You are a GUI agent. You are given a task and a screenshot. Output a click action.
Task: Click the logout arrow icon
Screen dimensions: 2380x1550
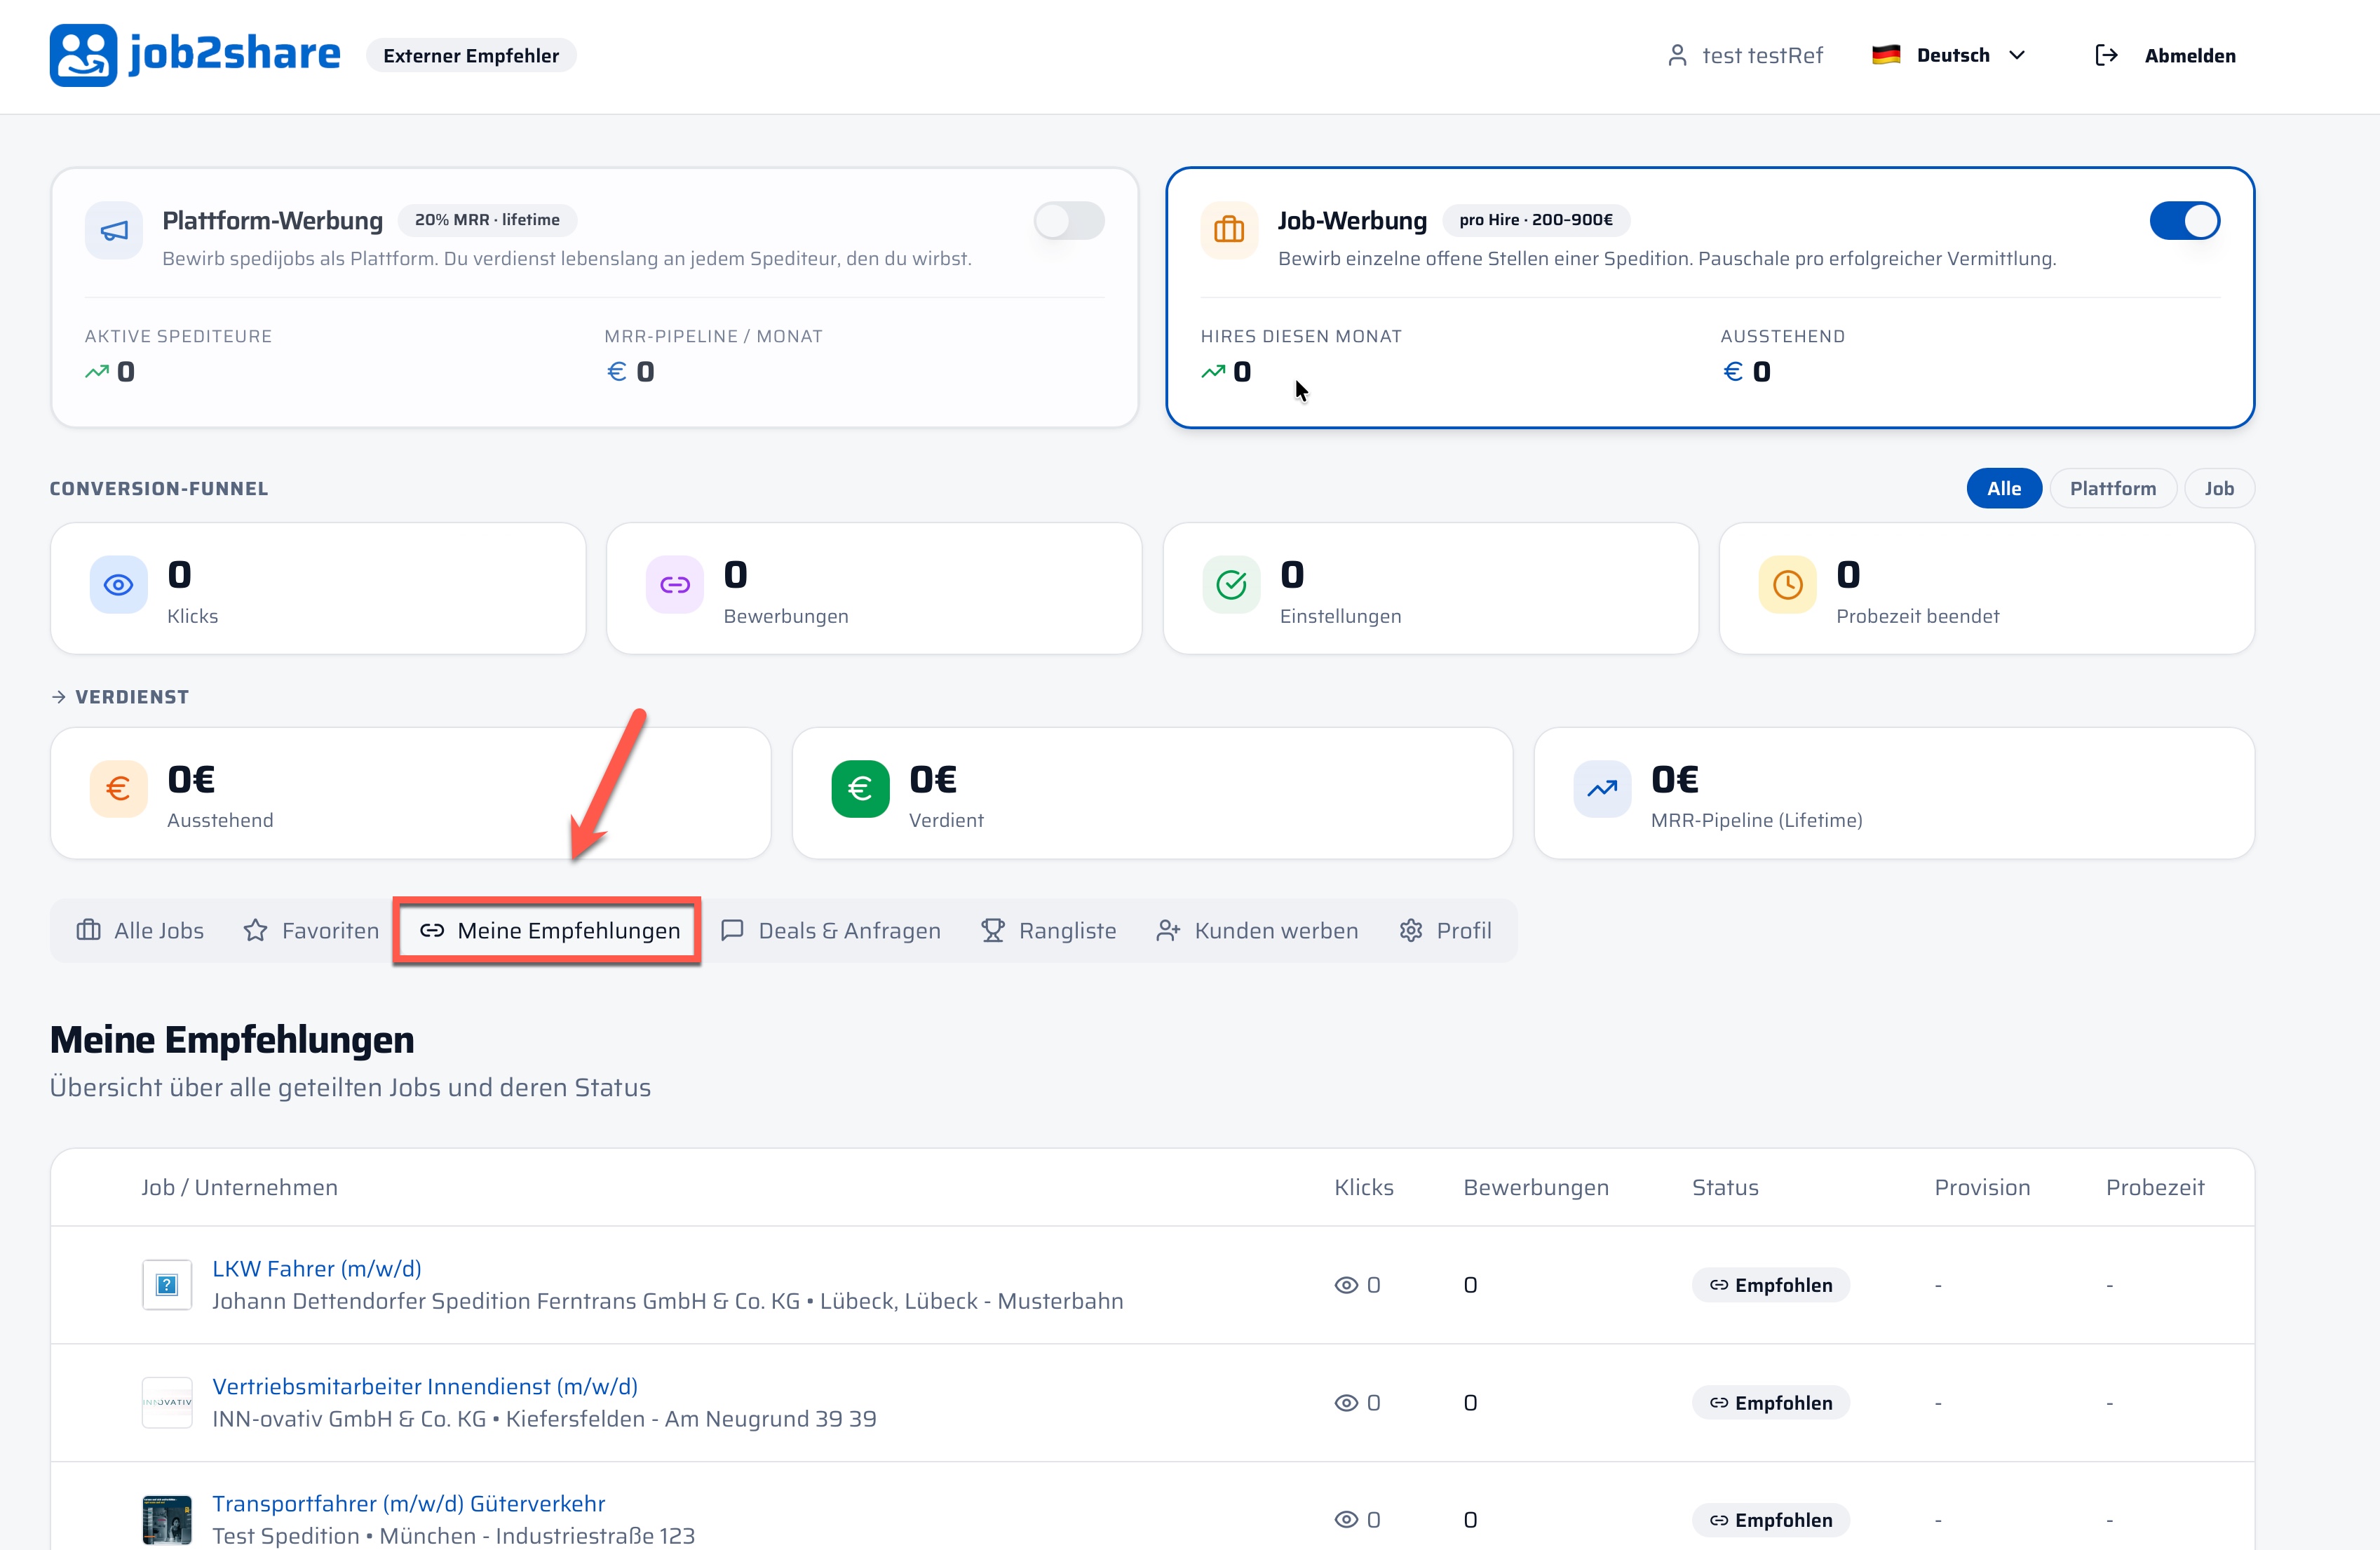click(2106, 55)
